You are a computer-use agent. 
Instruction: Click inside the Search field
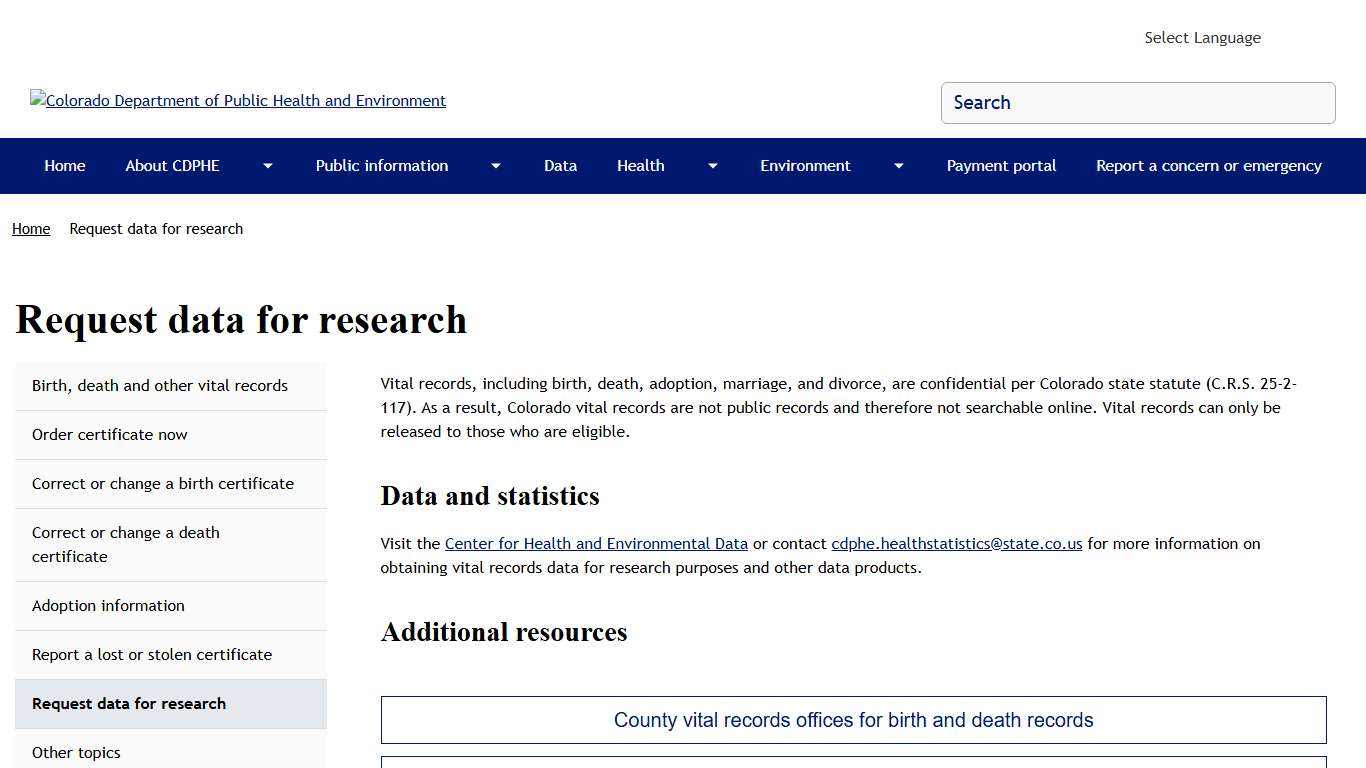[1138, 102]
